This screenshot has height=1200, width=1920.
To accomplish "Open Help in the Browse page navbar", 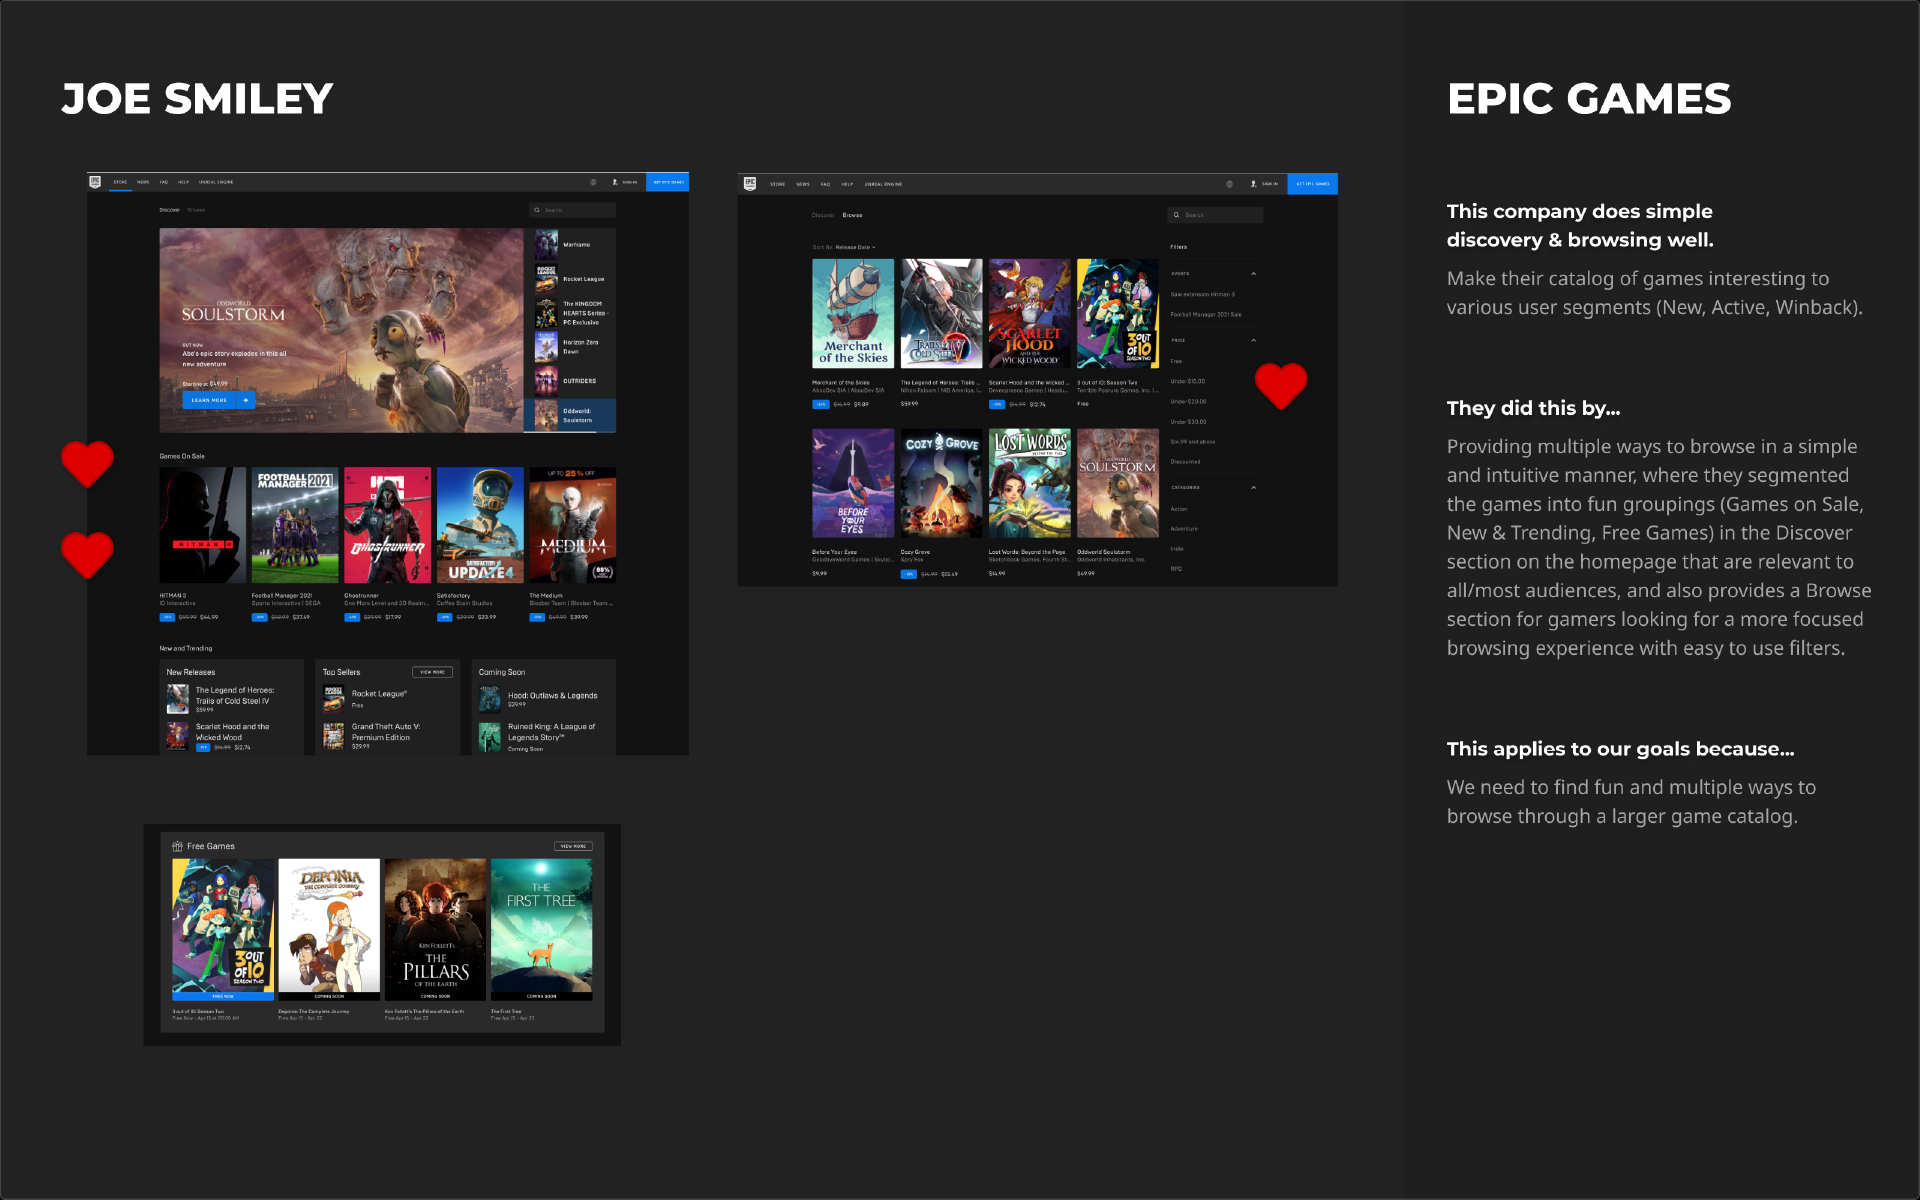I will tap(847, 184).
